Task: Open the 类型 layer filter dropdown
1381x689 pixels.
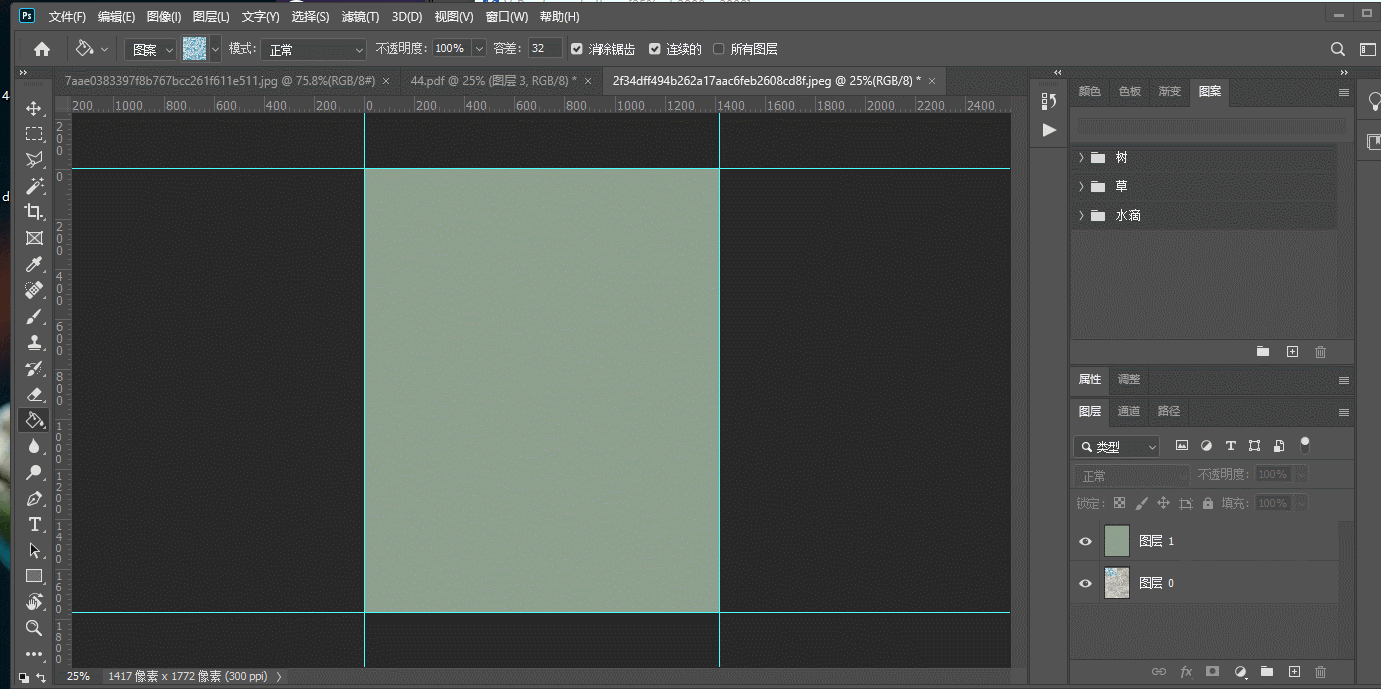Action: [x=1117, y=447]
